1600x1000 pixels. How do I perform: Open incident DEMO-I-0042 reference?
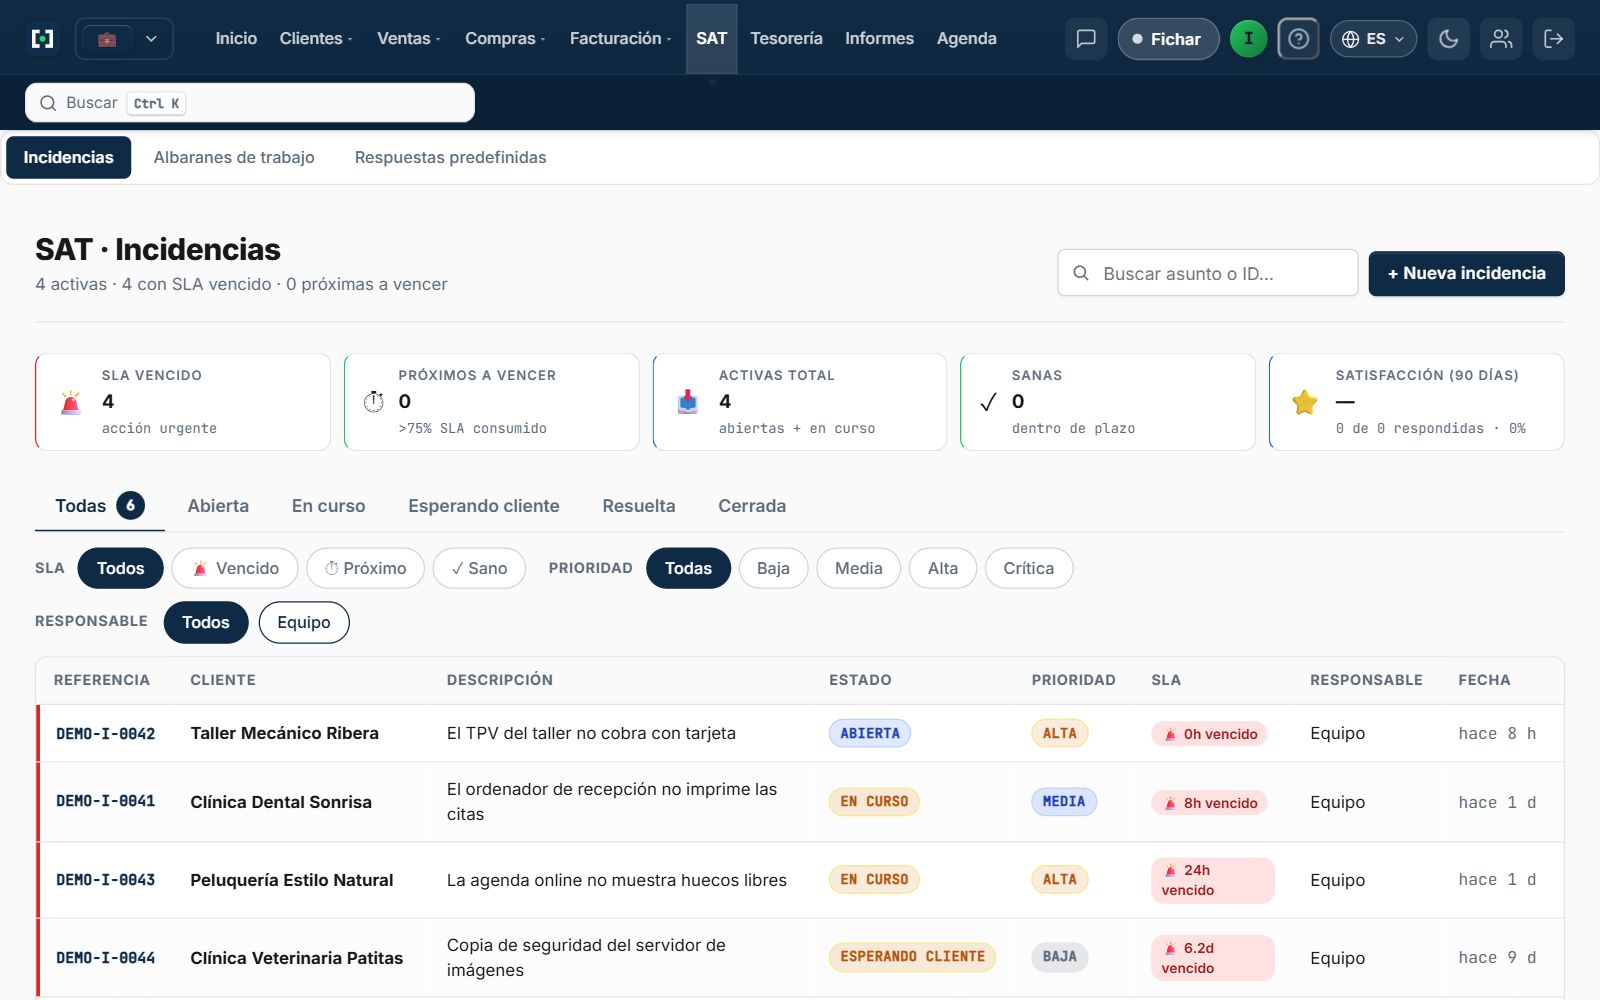(105, 733)
